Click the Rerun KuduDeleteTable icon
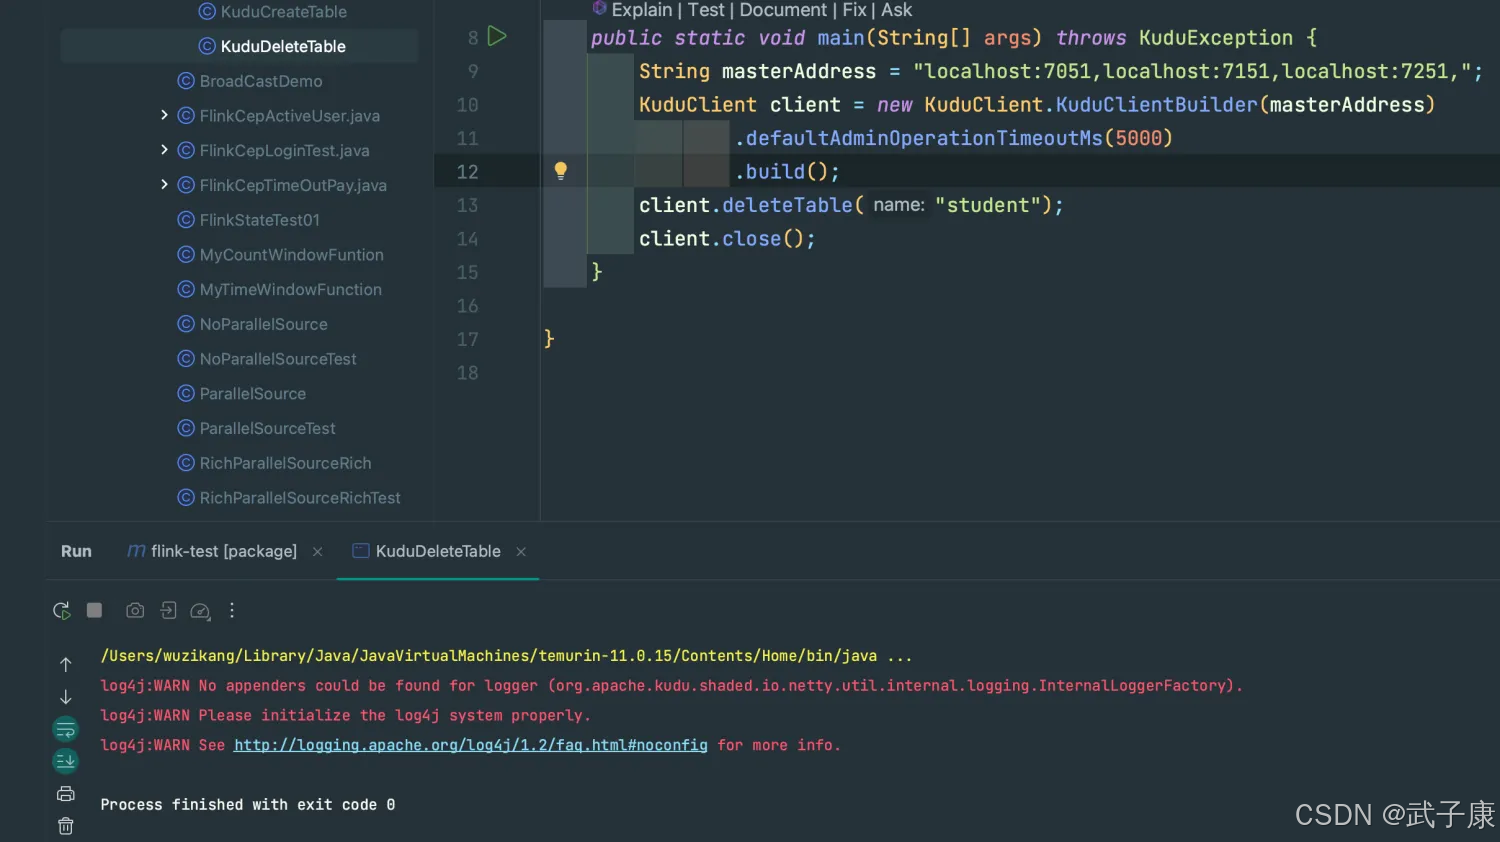The image size is (1500, 842). (x=62, y=611)
